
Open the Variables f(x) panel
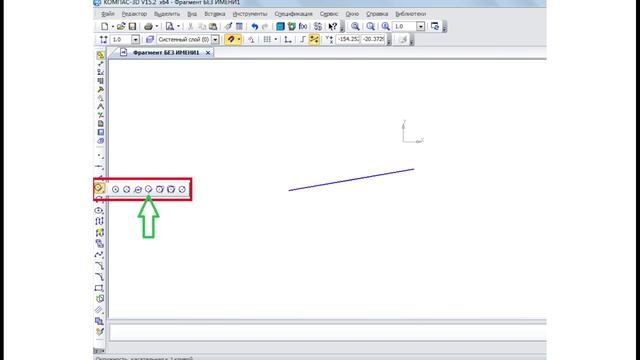tap(303, 27)
